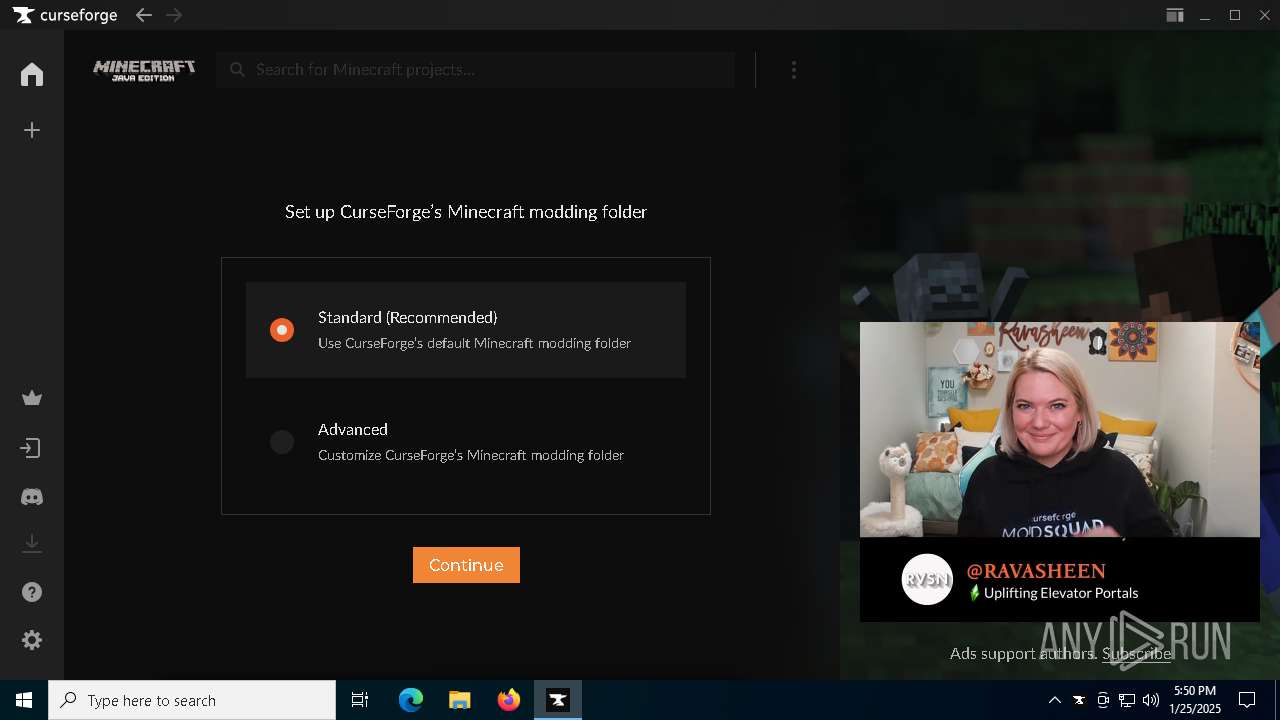The height and width of the screenshot is (720, 1280).
Task: Click the CurseForge system tray icon
Action: (x=1079, y=700)
